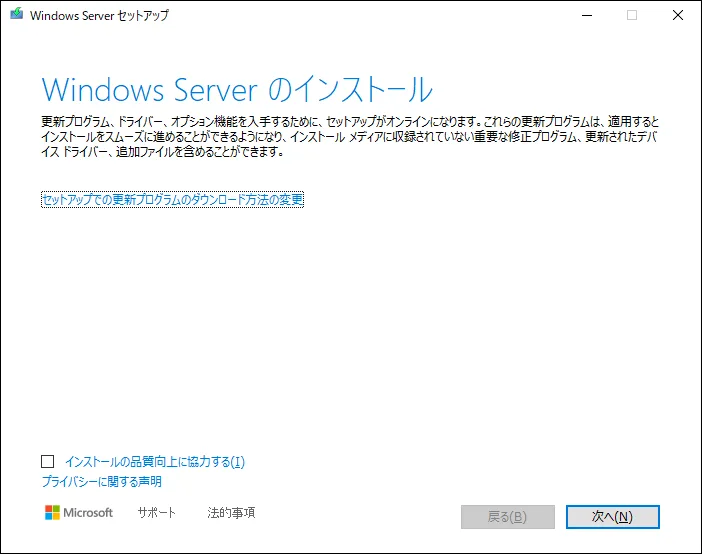This screenshot has width=702, height=554.
Task: Open the サポート link
Action: [157, 512]
